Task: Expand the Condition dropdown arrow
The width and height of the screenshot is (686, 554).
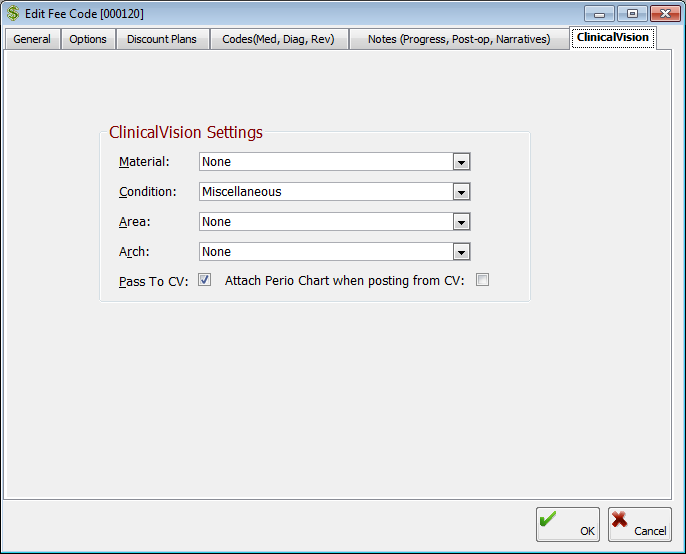Action: click(461, 192)
